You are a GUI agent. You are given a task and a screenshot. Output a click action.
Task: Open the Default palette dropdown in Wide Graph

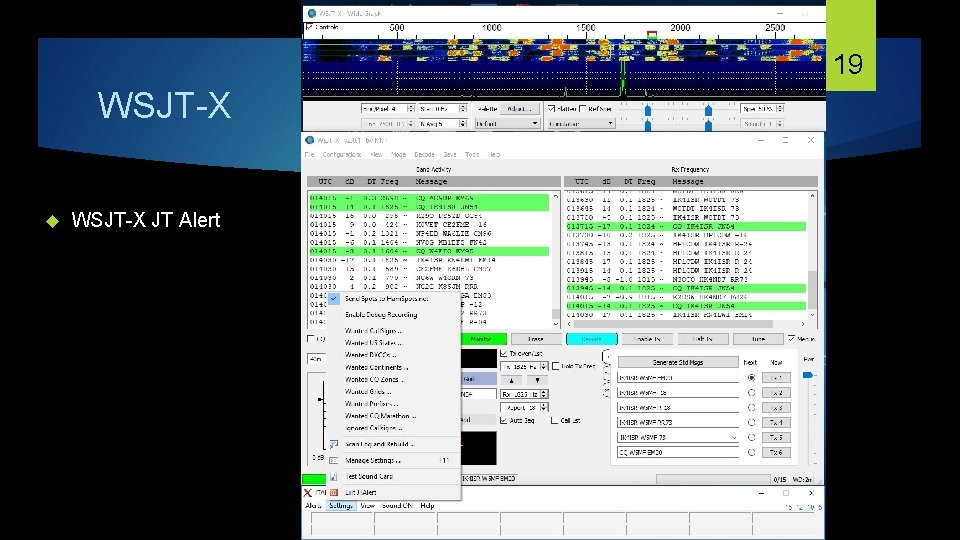coord(507,124)
